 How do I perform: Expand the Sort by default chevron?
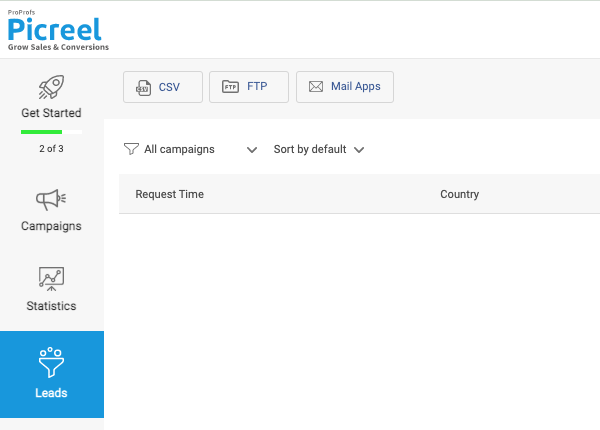[x=359, y=150]
